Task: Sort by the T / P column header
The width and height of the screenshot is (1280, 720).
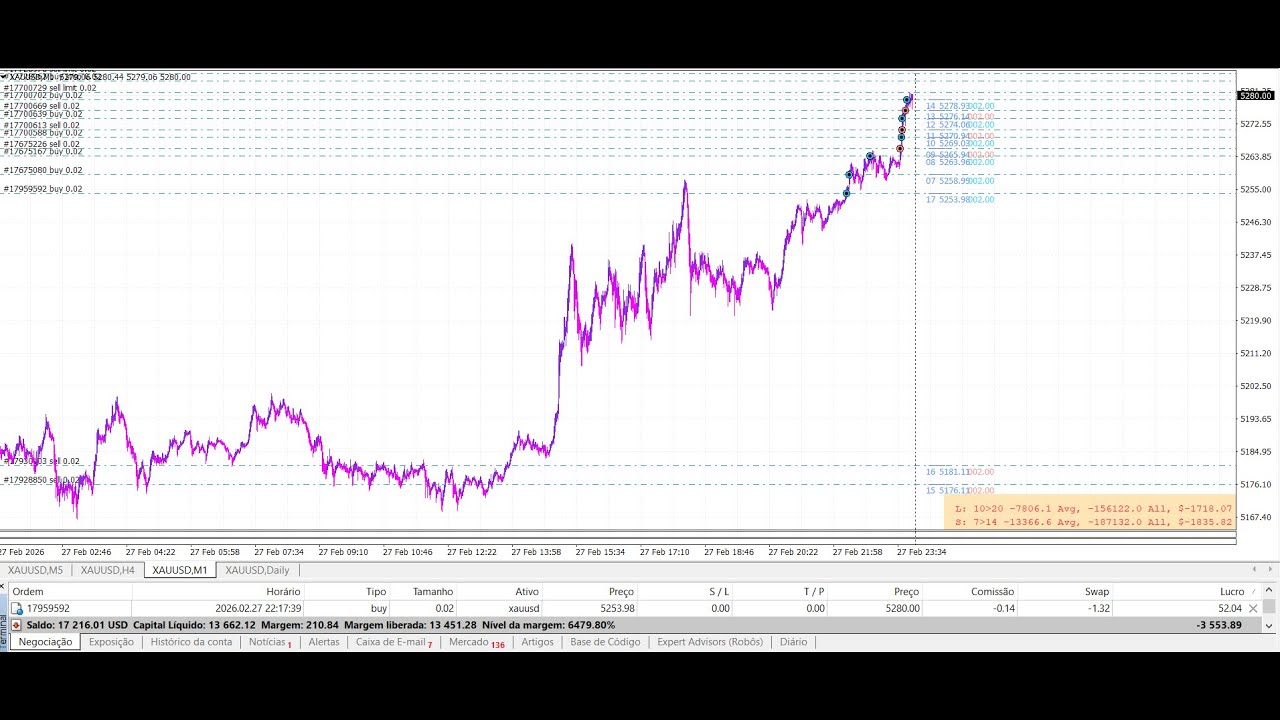Action: point(814,592)
